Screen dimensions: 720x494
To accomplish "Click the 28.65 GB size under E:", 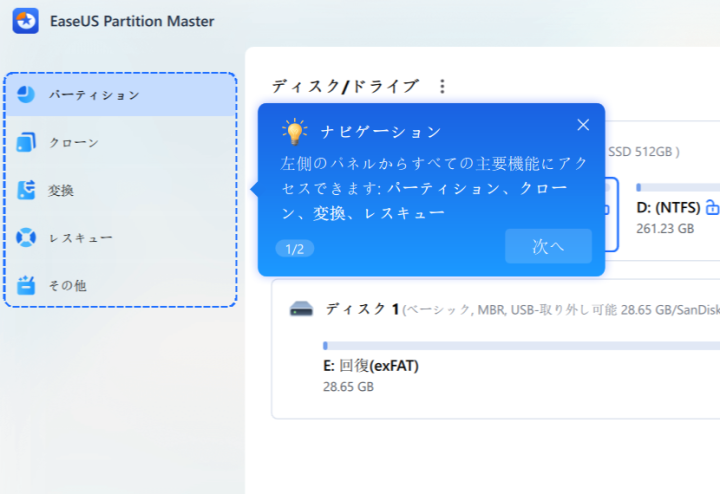I will (x=349, y=387).
